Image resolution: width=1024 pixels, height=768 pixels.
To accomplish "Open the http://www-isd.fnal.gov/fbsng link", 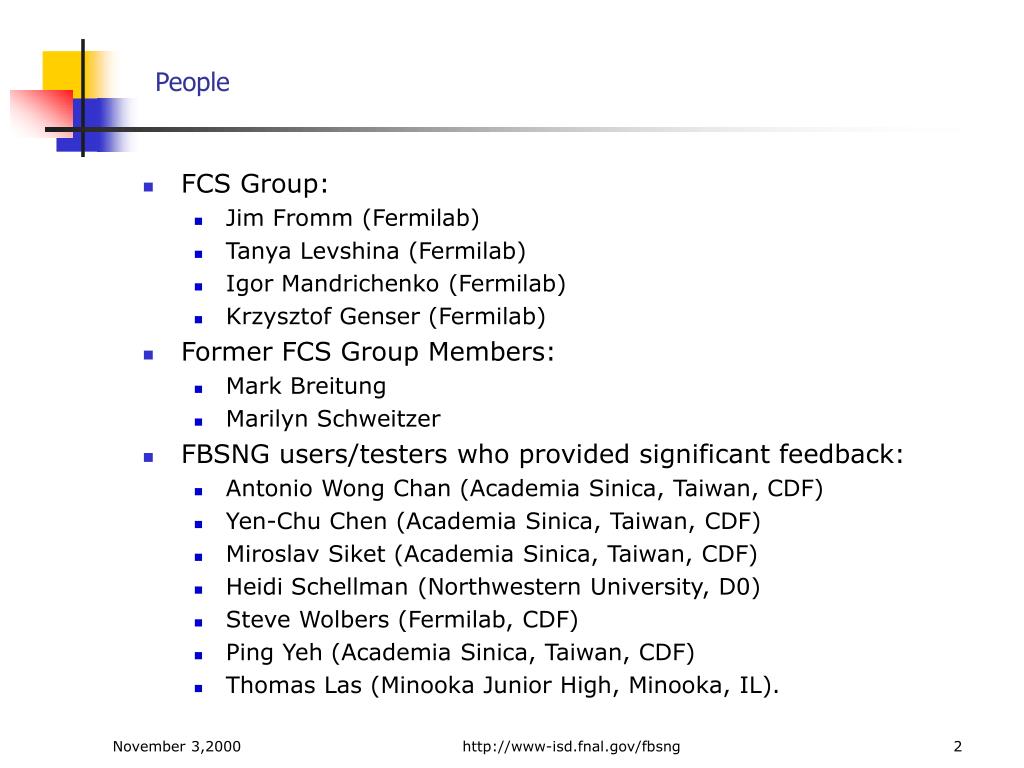I will tap(571, 746).
